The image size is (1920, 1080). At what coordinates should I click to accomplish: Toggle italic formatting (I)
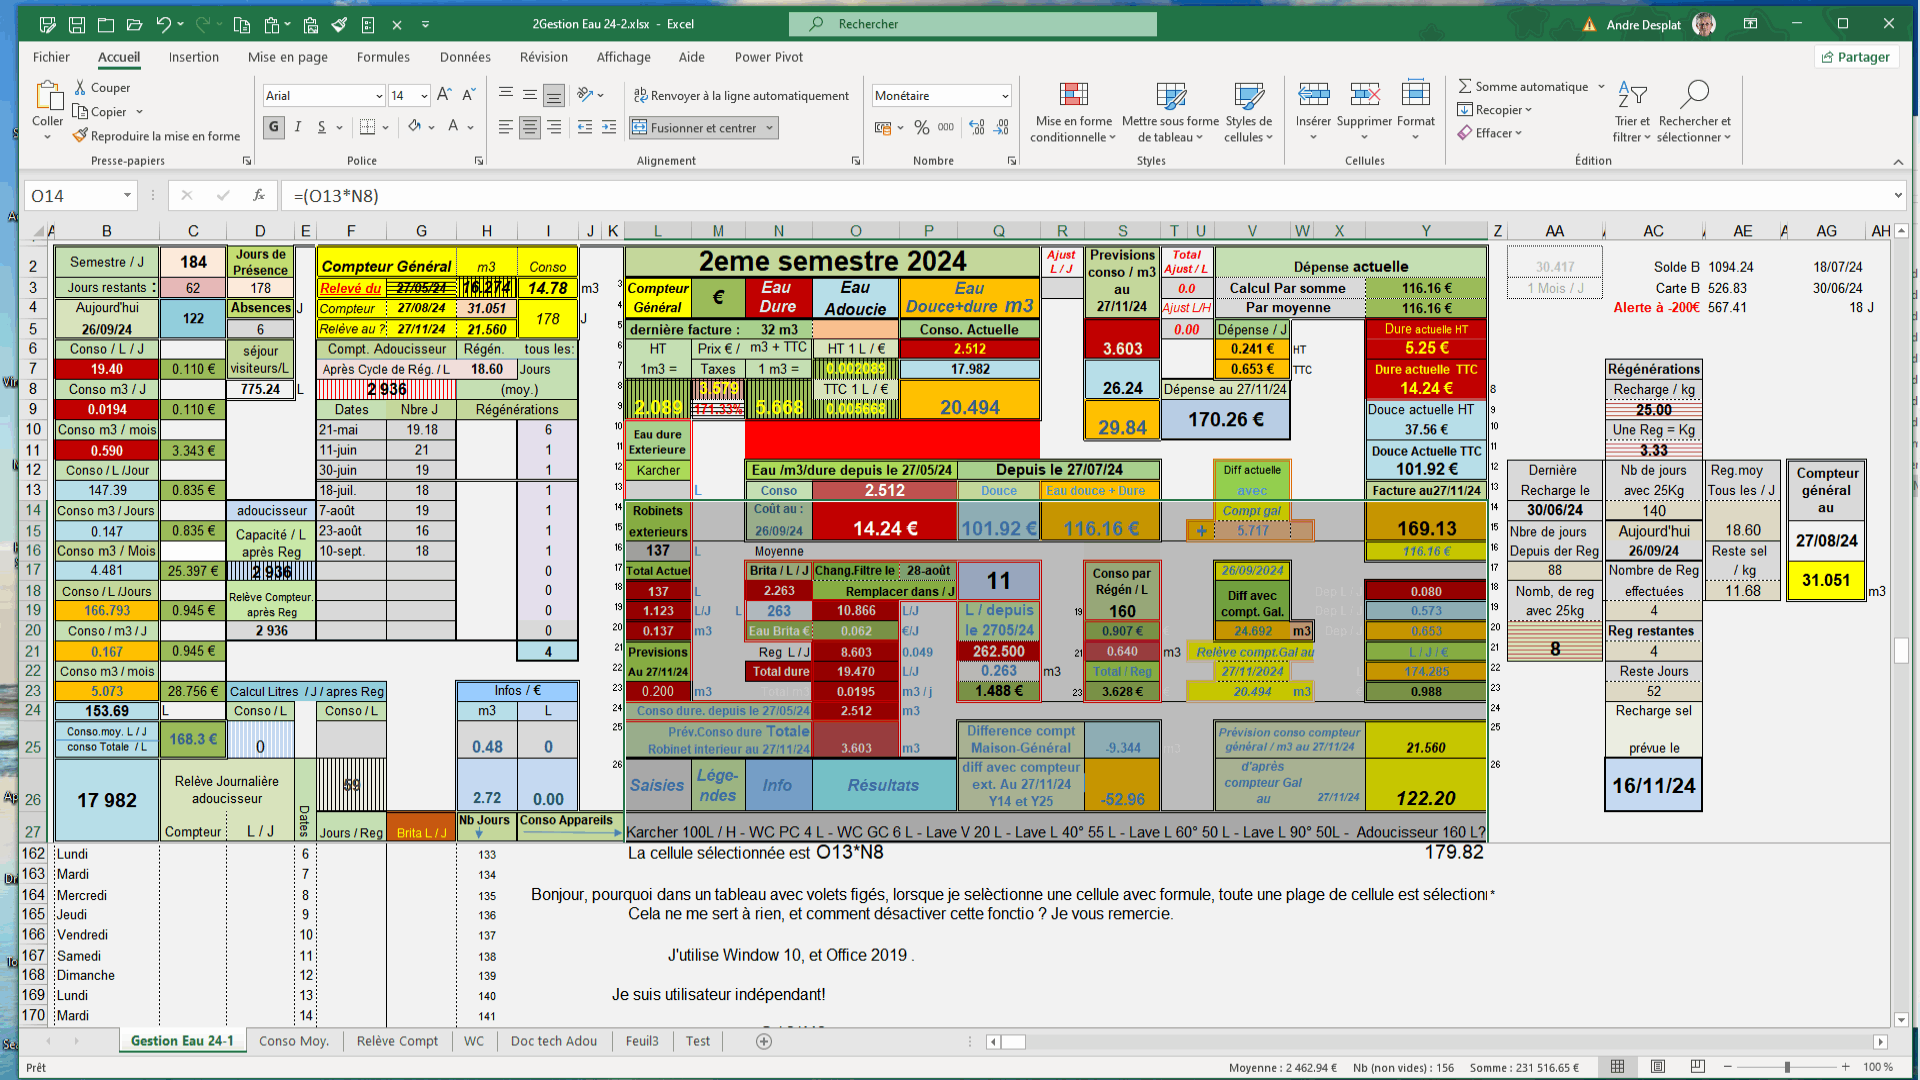pos(298,127)
